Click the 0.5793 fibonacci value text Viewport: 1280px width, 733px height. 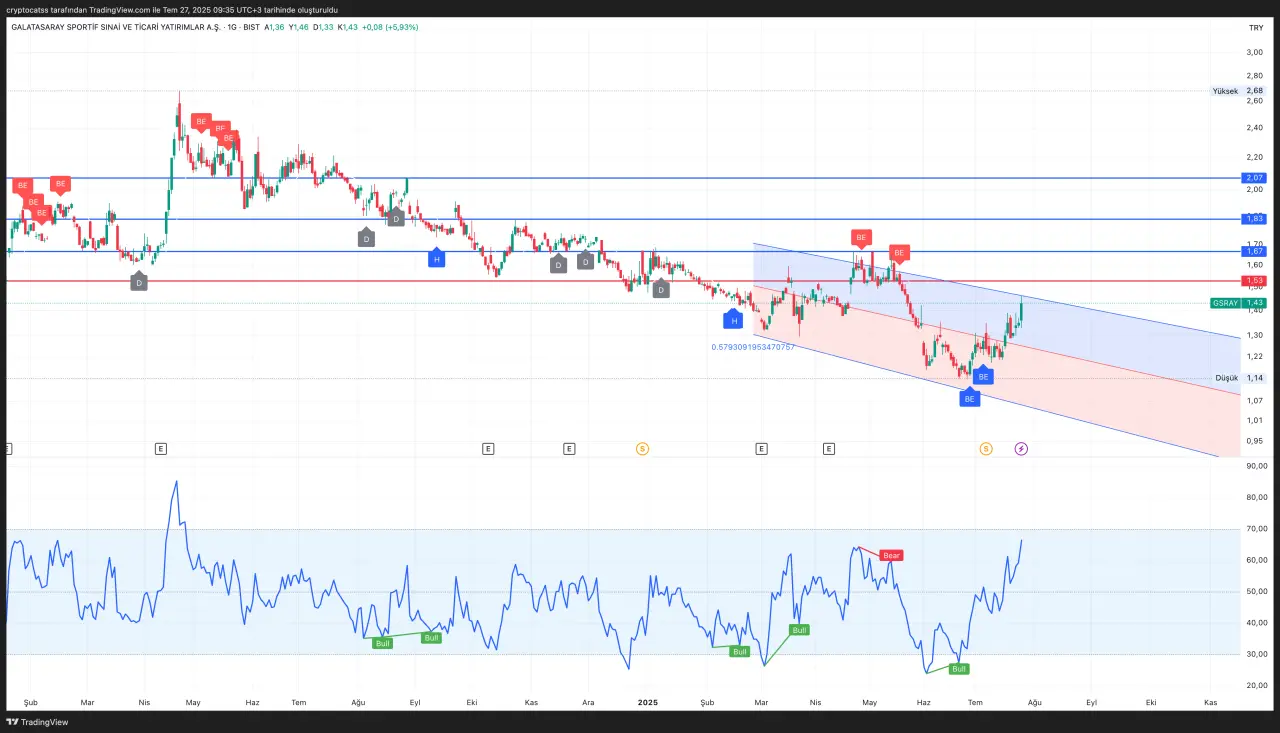click(753, 347)
